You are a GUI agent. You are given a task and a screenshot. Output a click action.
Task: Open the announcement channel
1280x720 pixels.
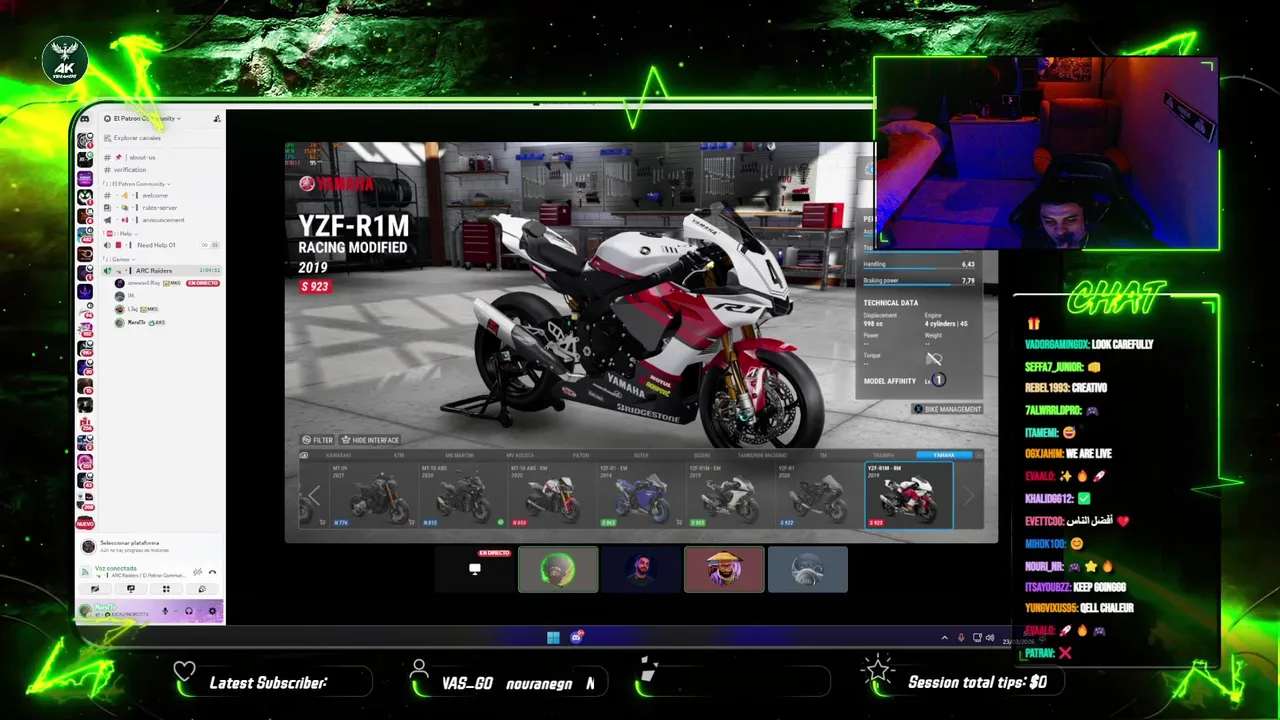145,220
